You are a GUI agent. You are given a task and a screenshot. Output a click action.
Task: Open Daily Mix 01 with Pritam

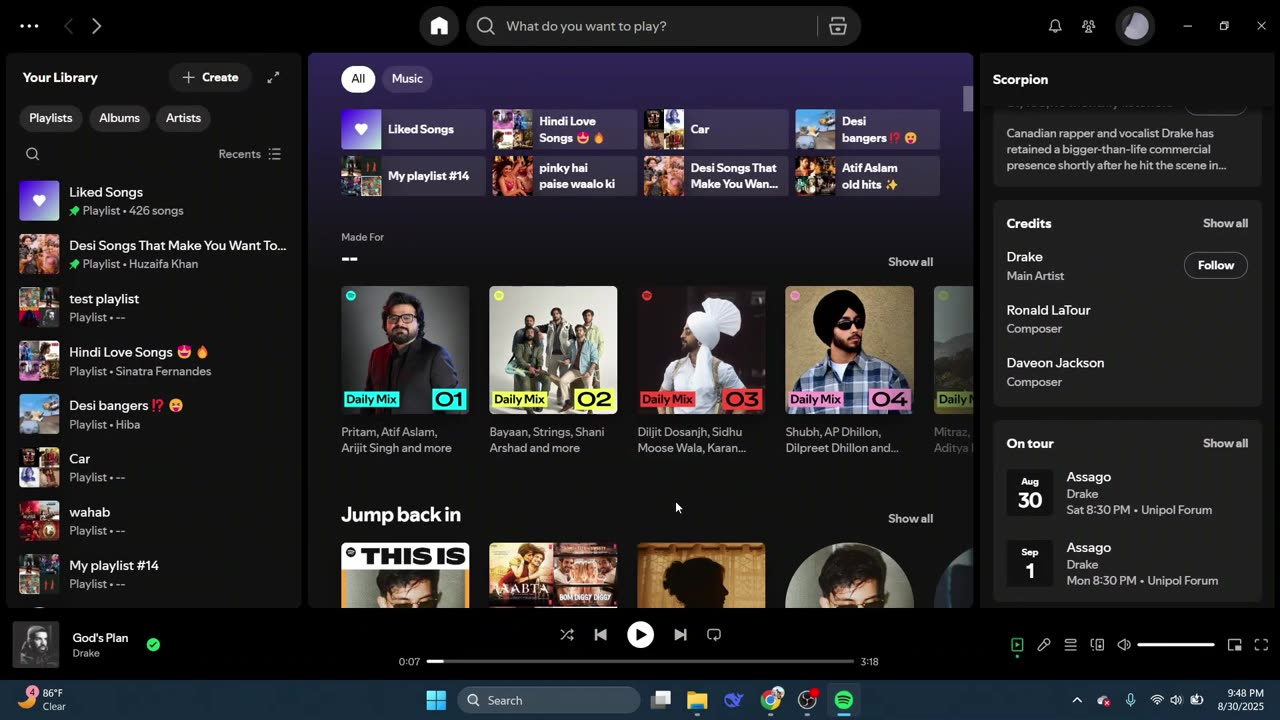point(405,371)
